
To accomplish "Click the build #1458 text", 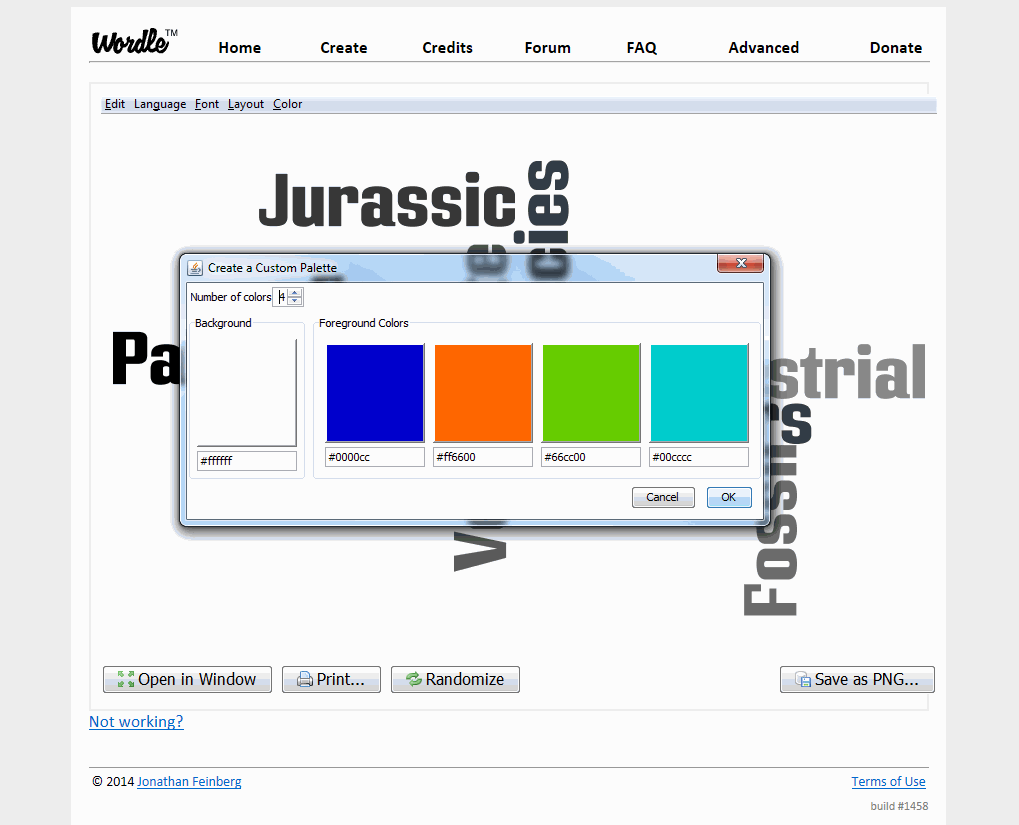I will click(x=899, y=806).
